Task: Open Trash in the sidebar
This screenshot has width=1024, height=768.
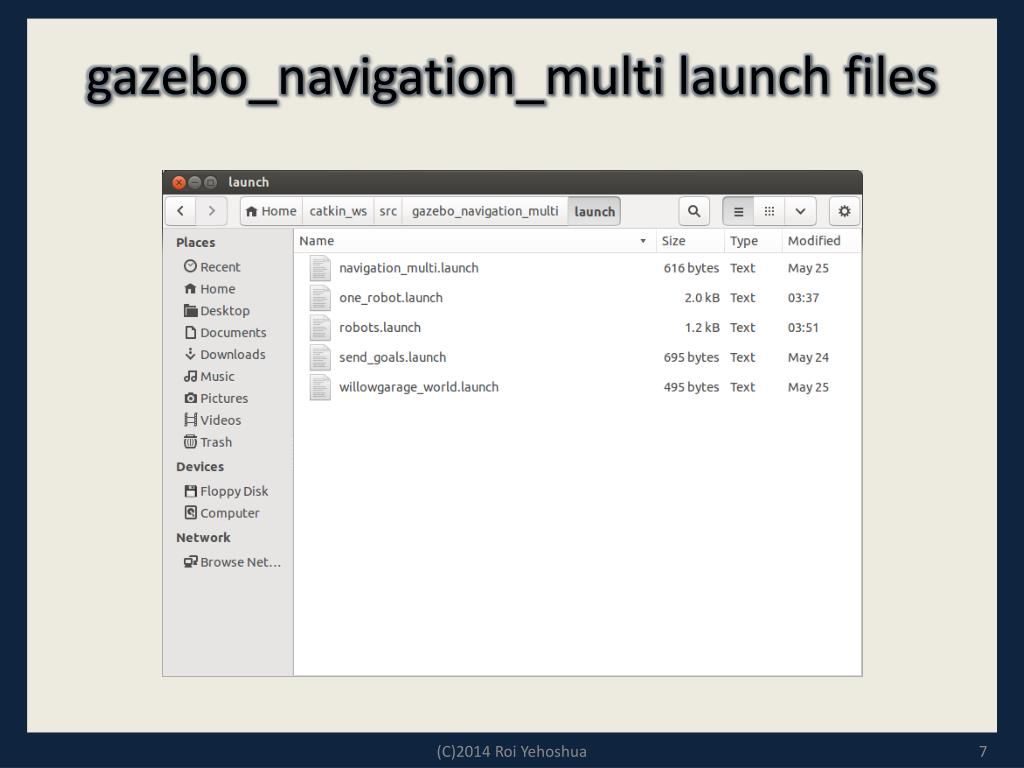Action: [208, 442]
